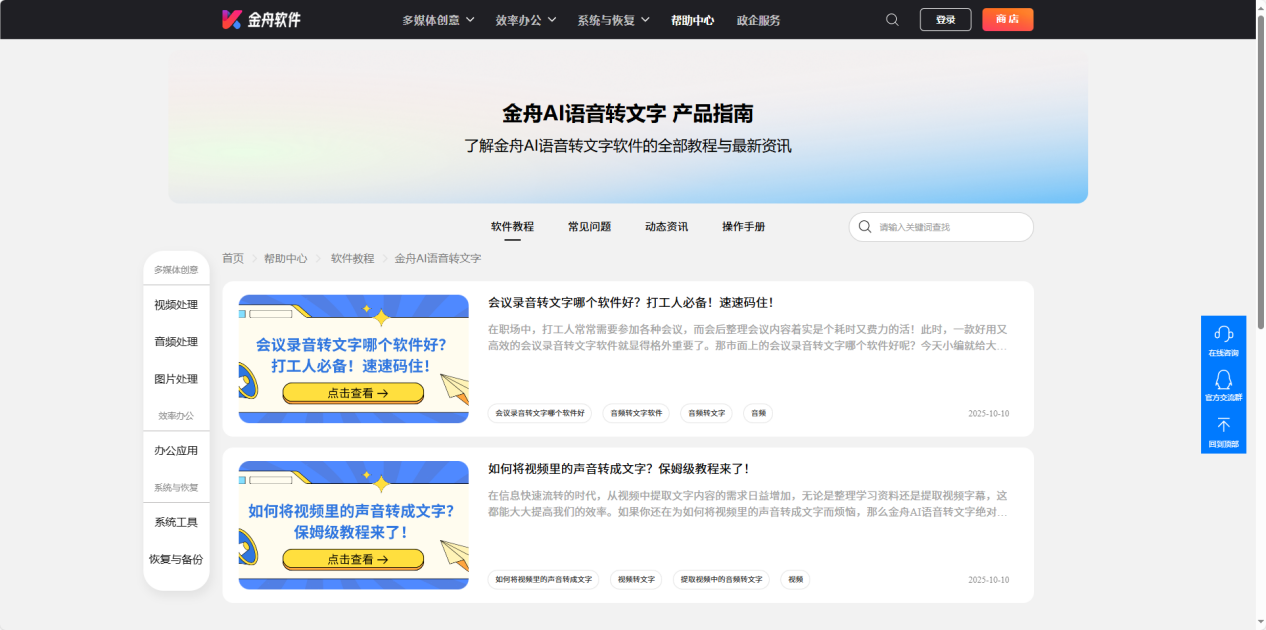This screenshot has width=1266, height=630.
Task: Click the 视频转文字 tag
Action: tap(636, 579)
